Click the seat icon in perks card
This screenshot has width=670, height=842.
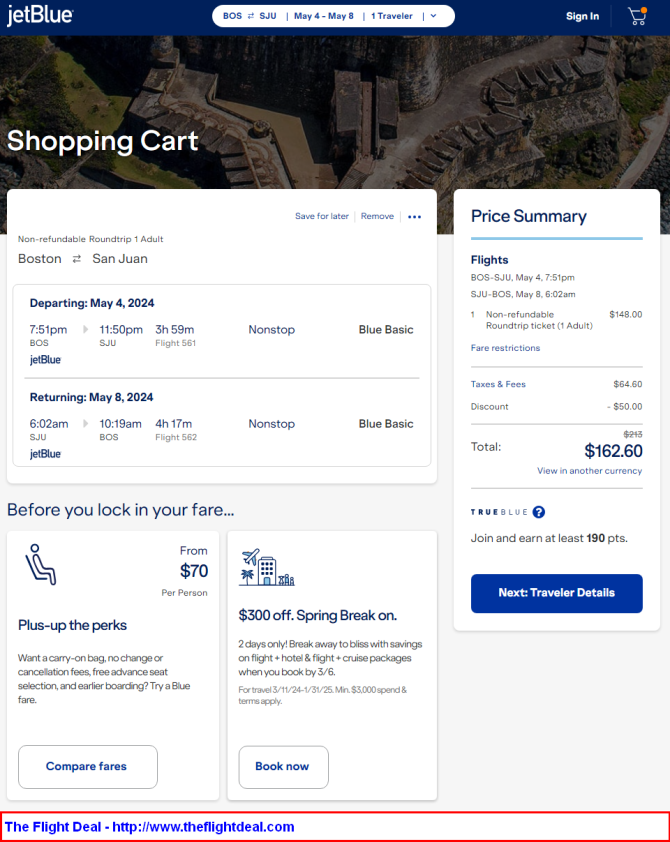coord(40,564)
